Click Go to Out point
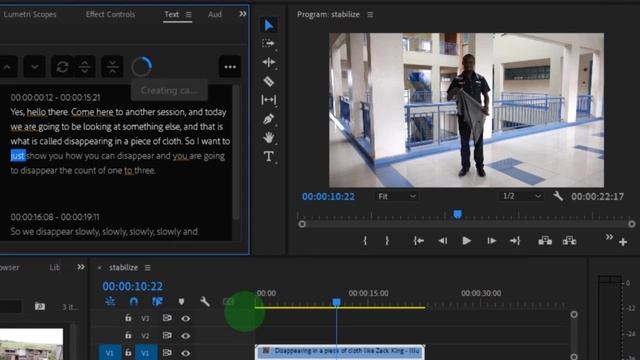This screenshot has width=640, height=360. pyautogui.click(x=515, y=241)
